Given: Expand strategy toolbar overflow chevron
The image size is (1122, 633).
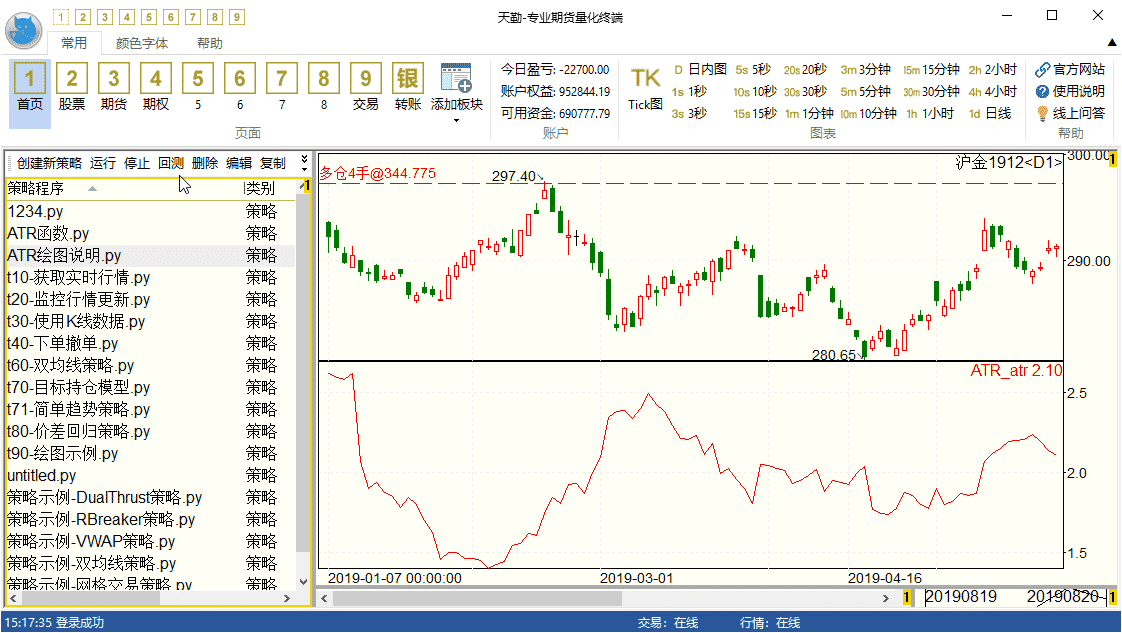Looking at the screenshot, I should click(305, 163).
